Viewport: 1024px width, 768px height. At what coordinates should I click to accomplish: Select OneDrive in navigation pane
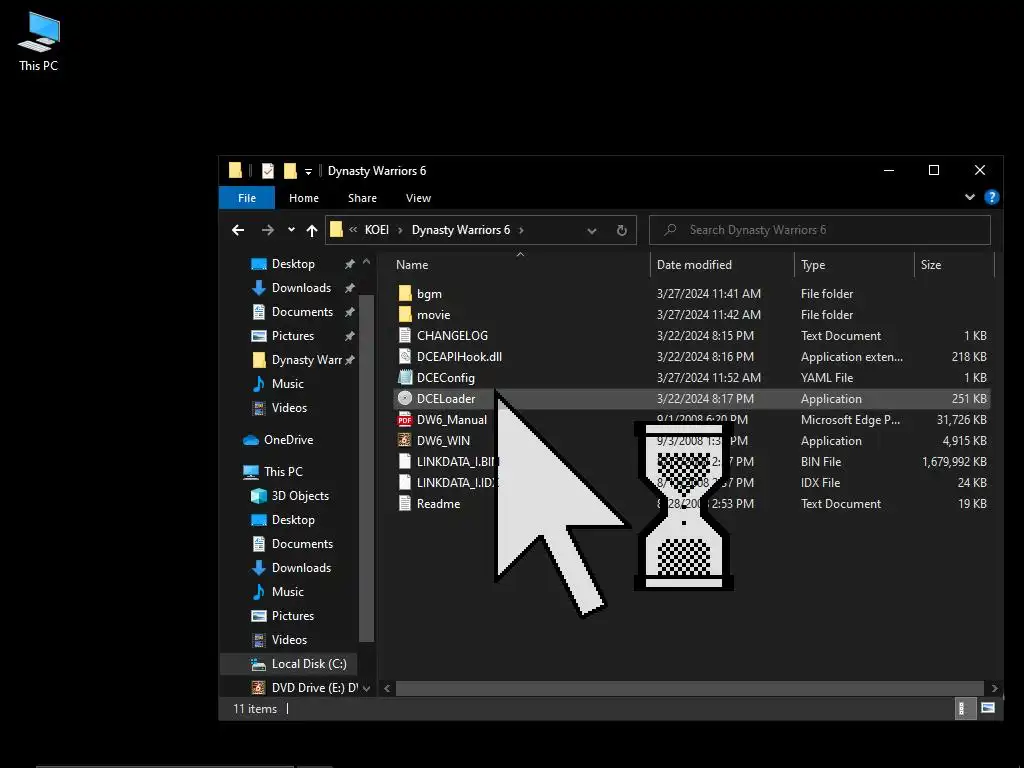(x=288, y=440)
